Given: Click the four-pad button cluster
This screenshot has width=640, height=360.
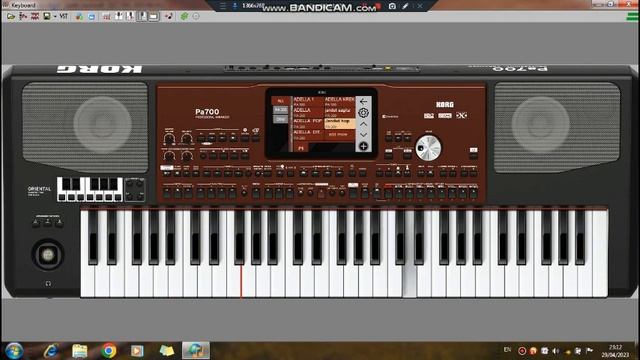Looking at the screenshot, I should (134, 190).
